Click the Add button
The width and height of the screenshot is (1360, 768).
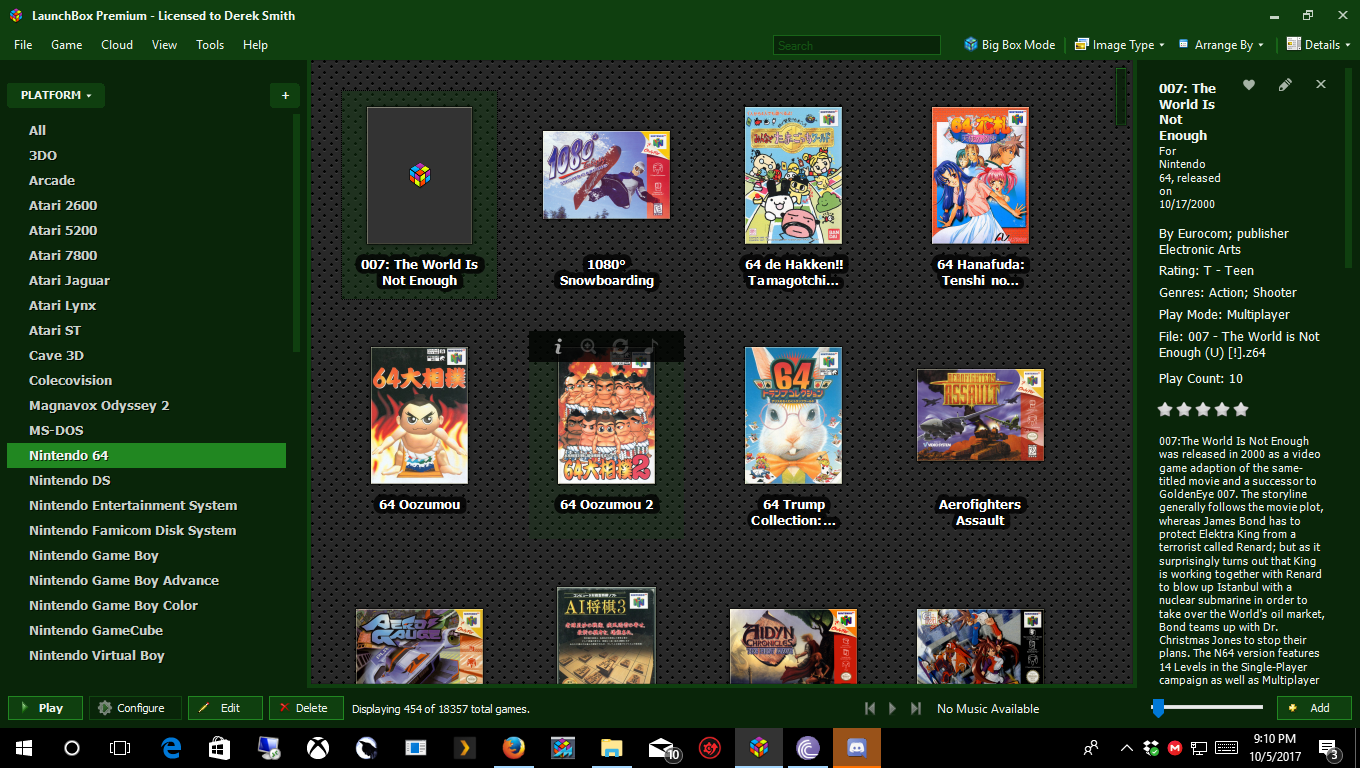pyautogui.click(x=1314, y=708)
